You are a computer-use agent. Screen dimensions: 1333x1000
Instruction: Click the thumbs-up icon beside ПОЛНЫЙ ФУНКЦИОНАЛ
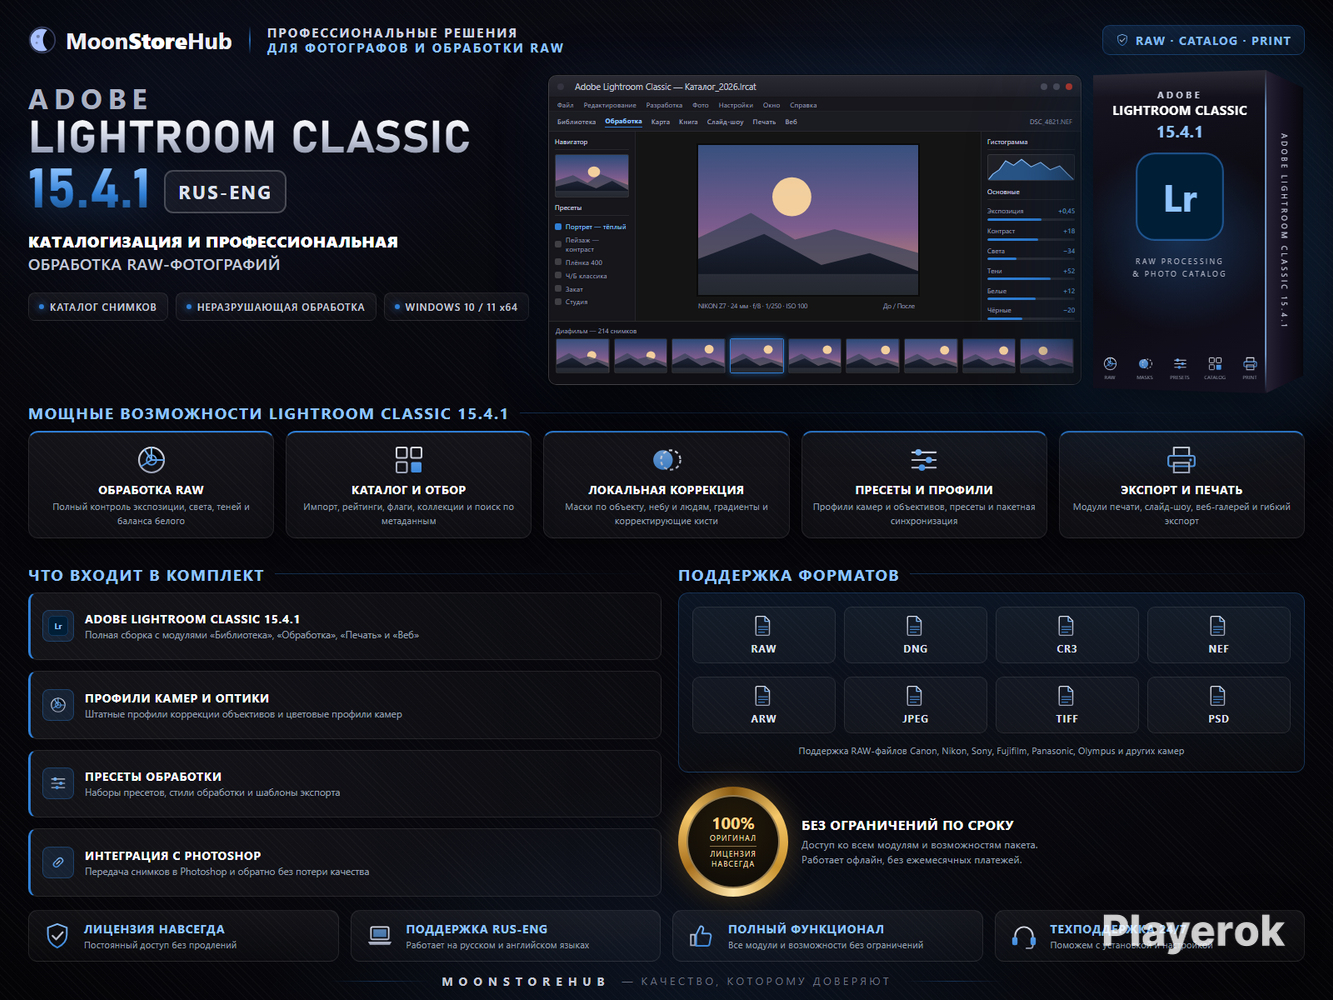[x=701, y=936]
